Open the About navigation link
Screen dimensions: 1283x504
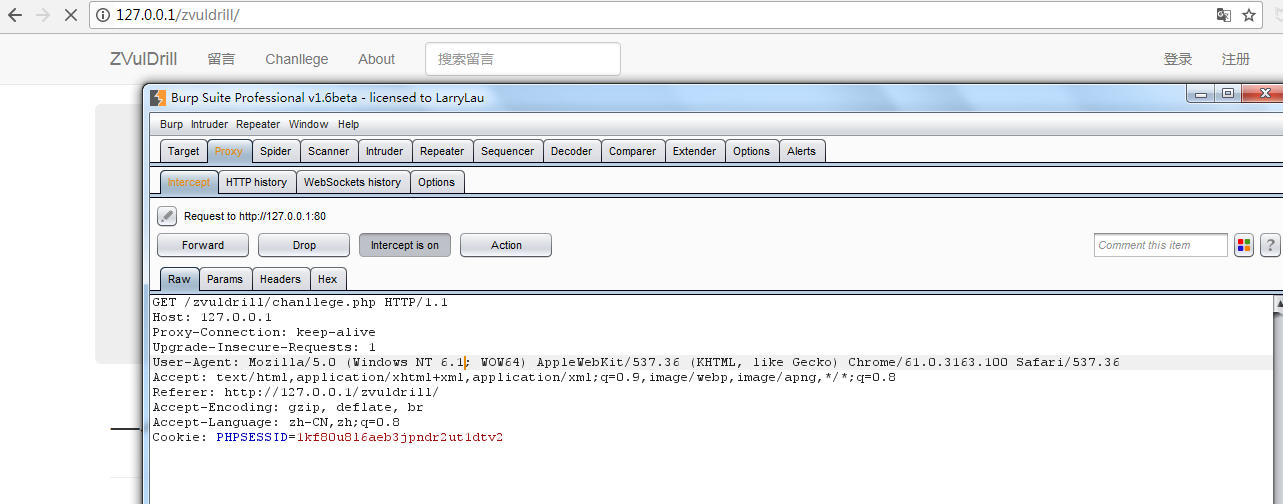(376, 59)
